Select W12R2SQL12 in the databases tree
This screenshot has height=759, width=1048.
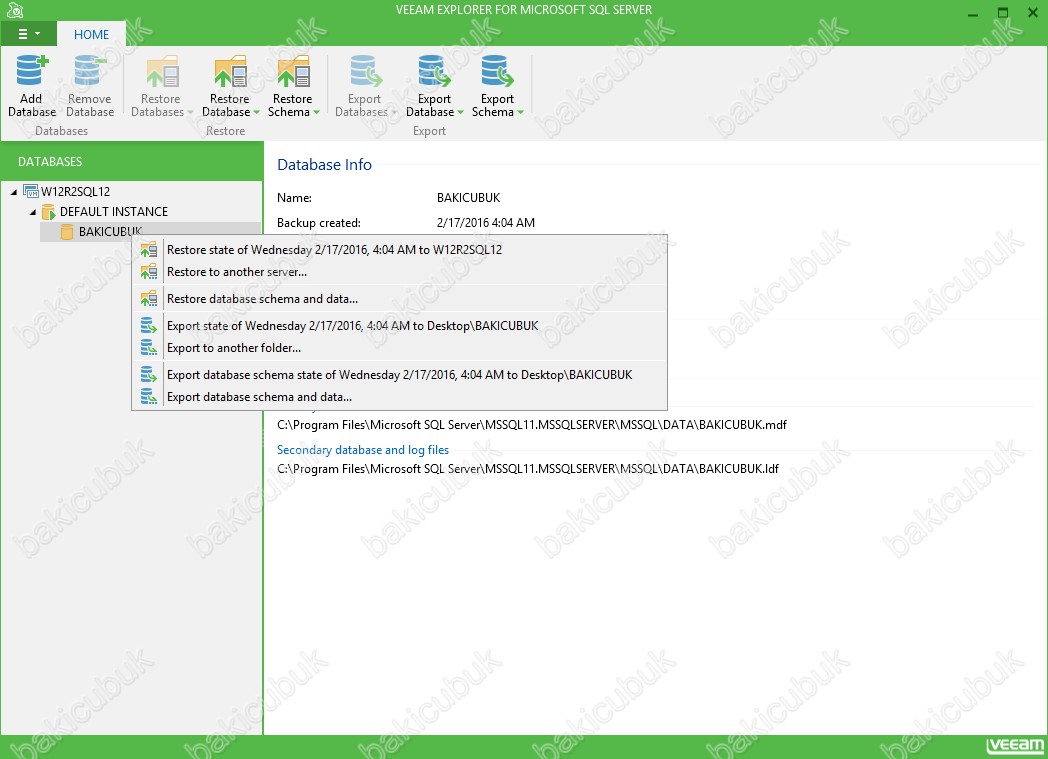[x=76, y=192]
